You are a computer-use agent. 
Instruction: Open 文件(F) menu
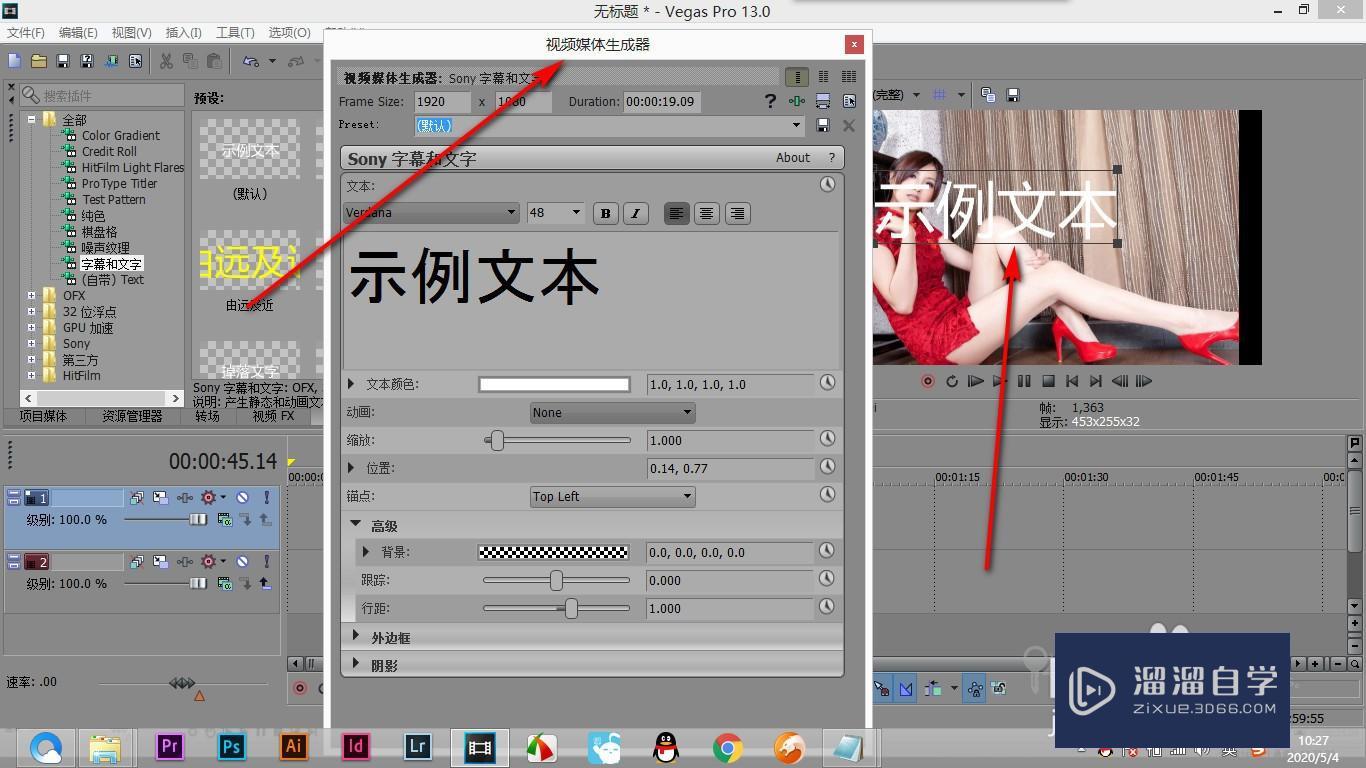[x=26, y=33]
